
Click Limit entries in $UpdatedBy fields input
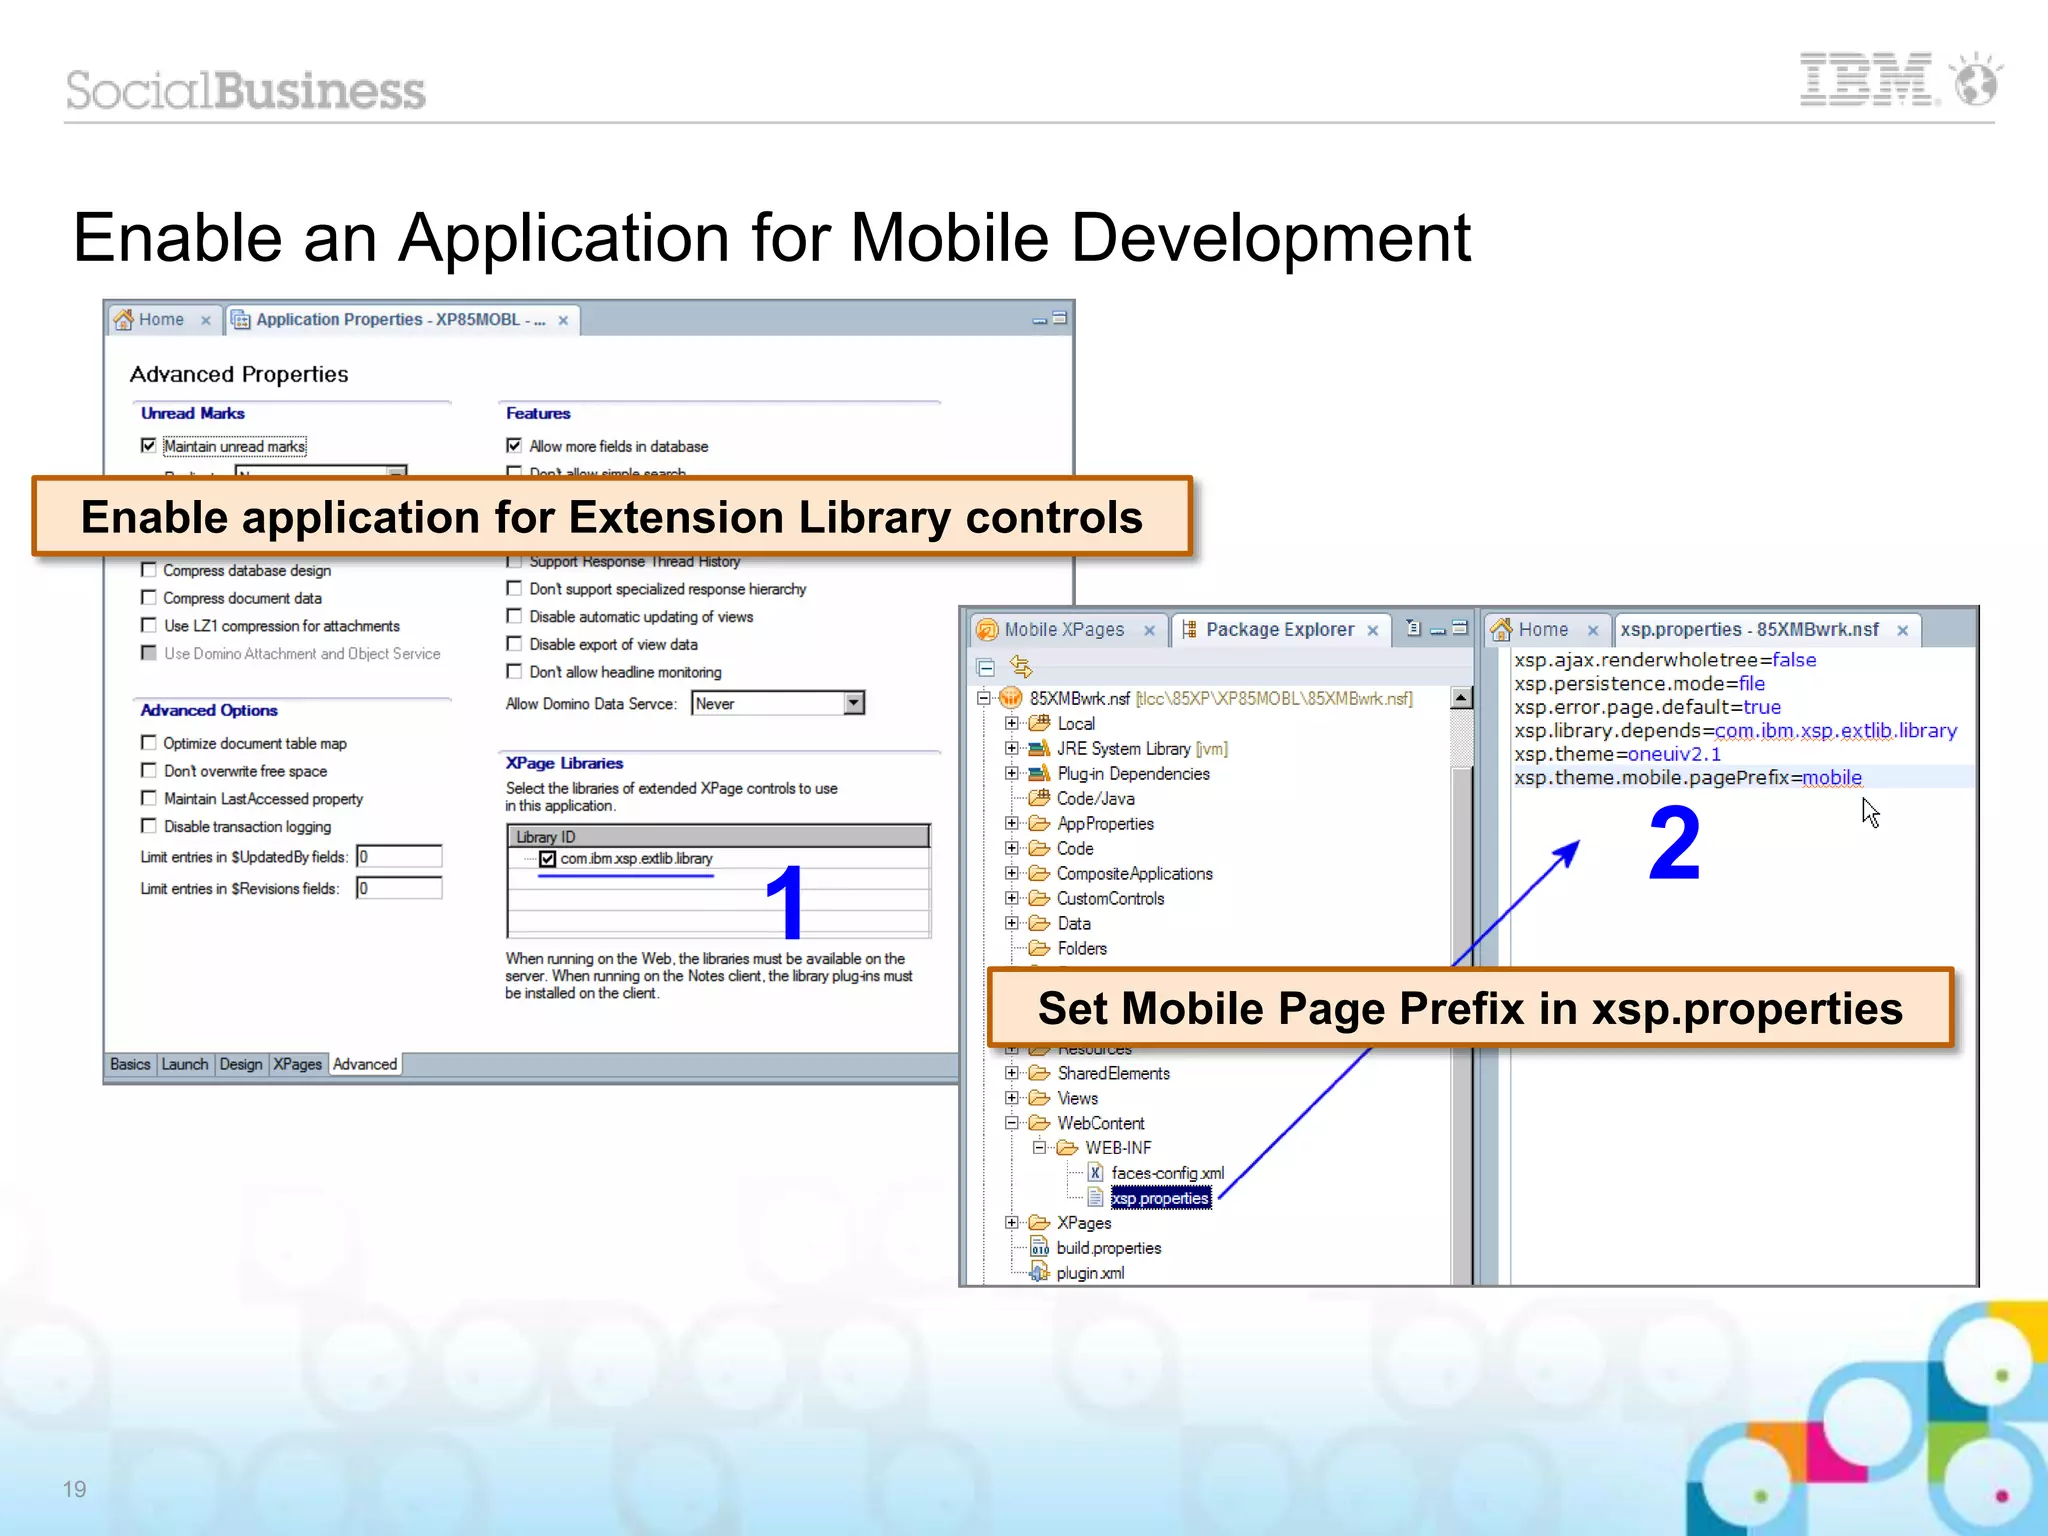(x=399, y=857)
